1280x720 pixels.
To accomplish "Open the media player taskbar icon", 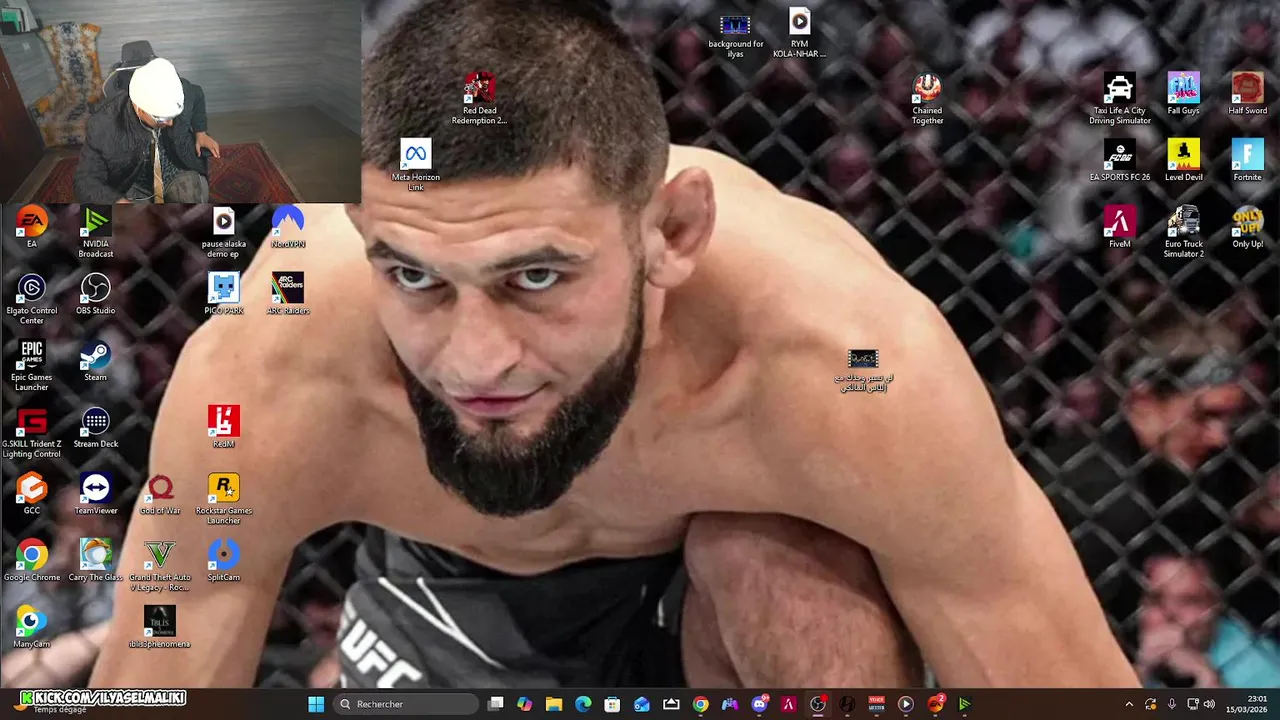I will pyautogui.click(x=905, y=704).
